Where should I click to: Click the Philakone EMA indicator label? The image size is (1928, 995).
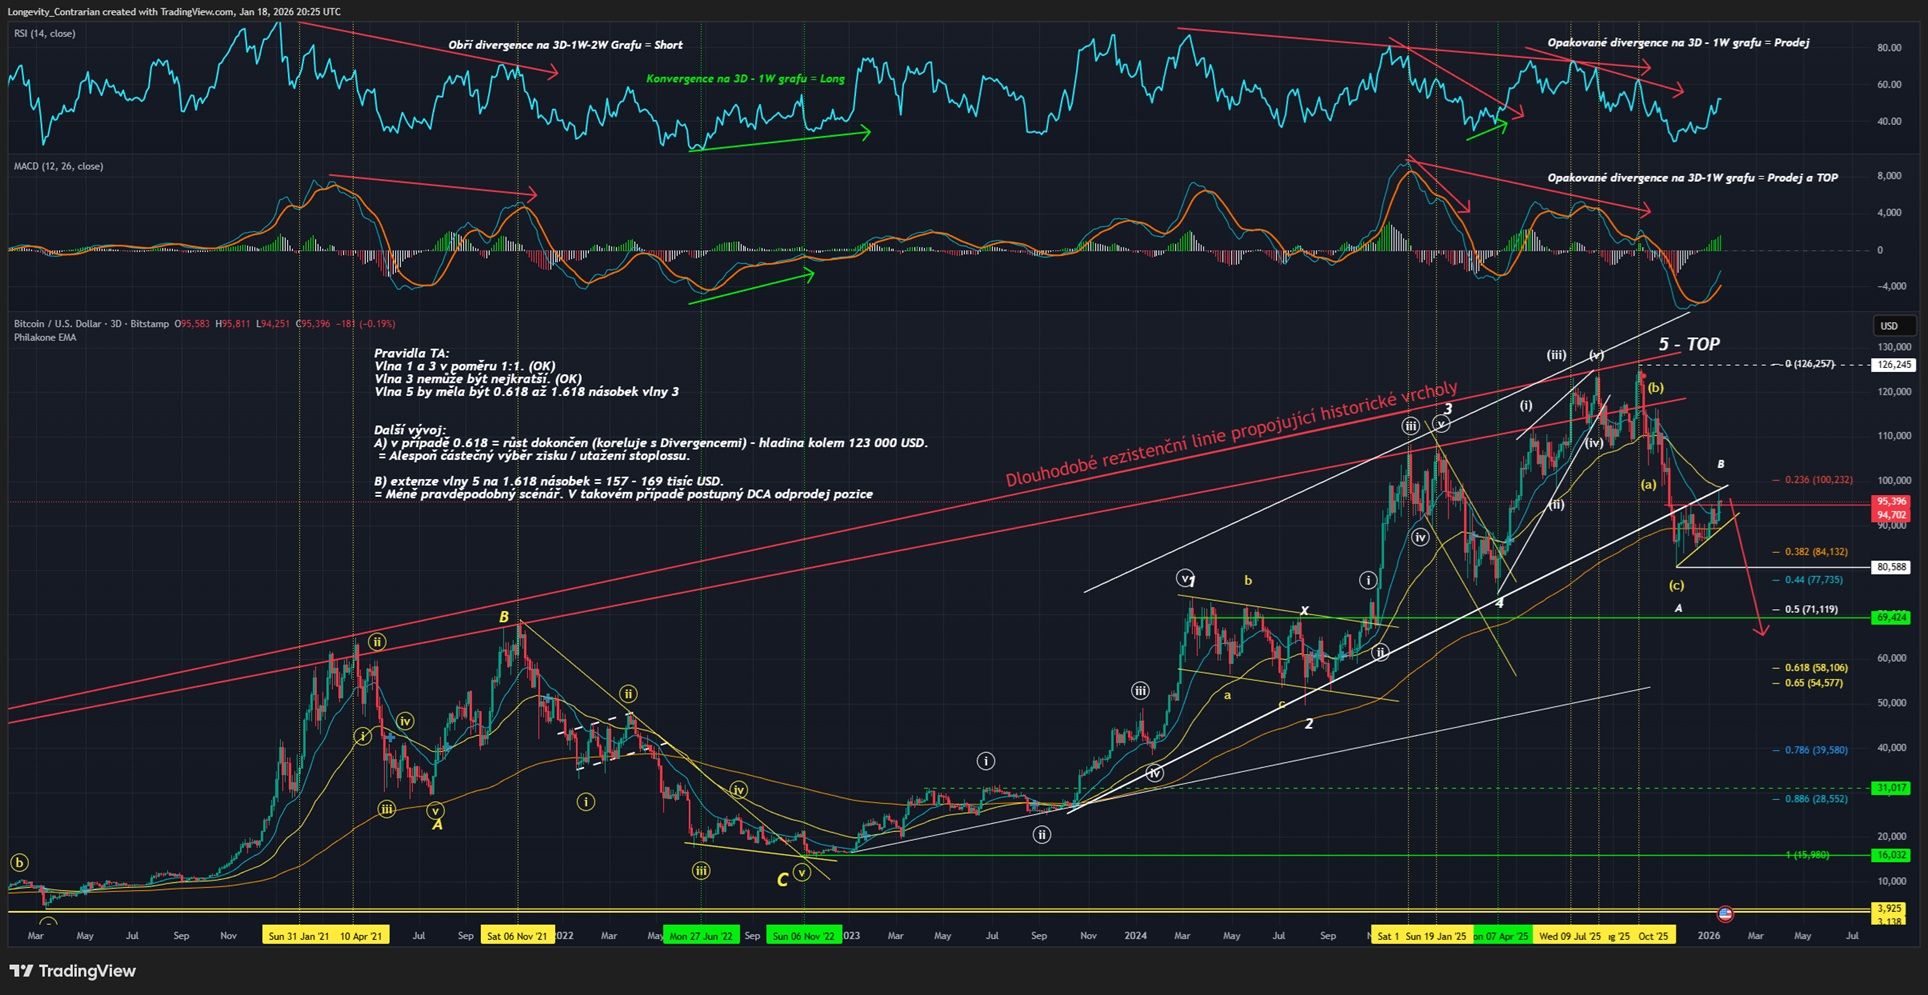coord(45,338)
